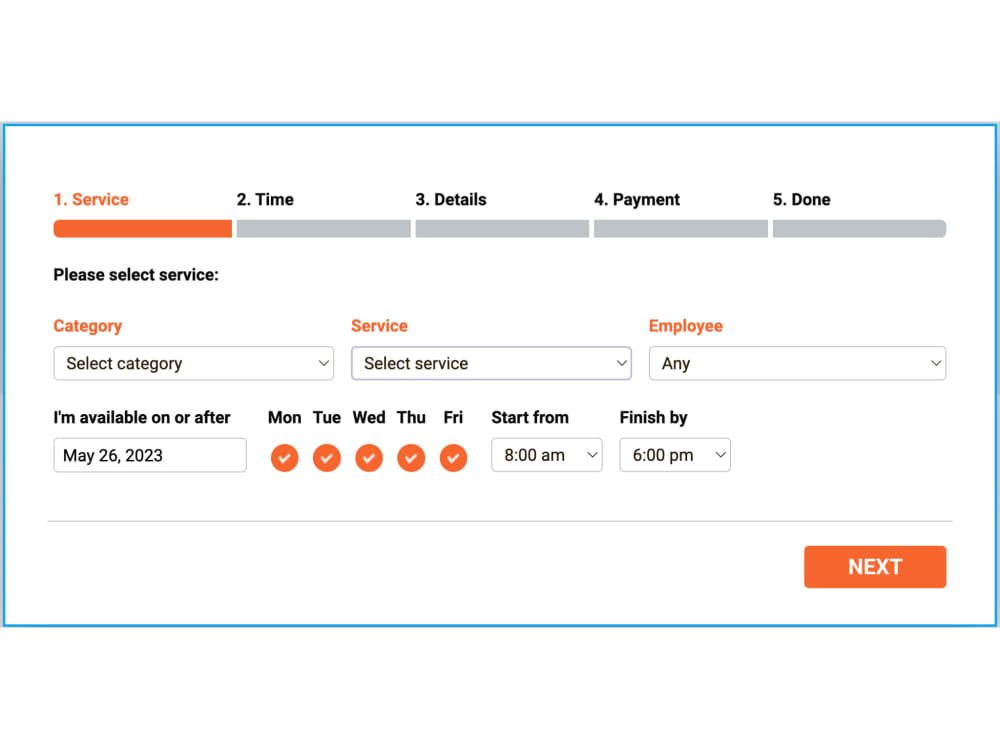Open the Select service dropdown
Screen dimensions: 1000x750
(490, 363)
